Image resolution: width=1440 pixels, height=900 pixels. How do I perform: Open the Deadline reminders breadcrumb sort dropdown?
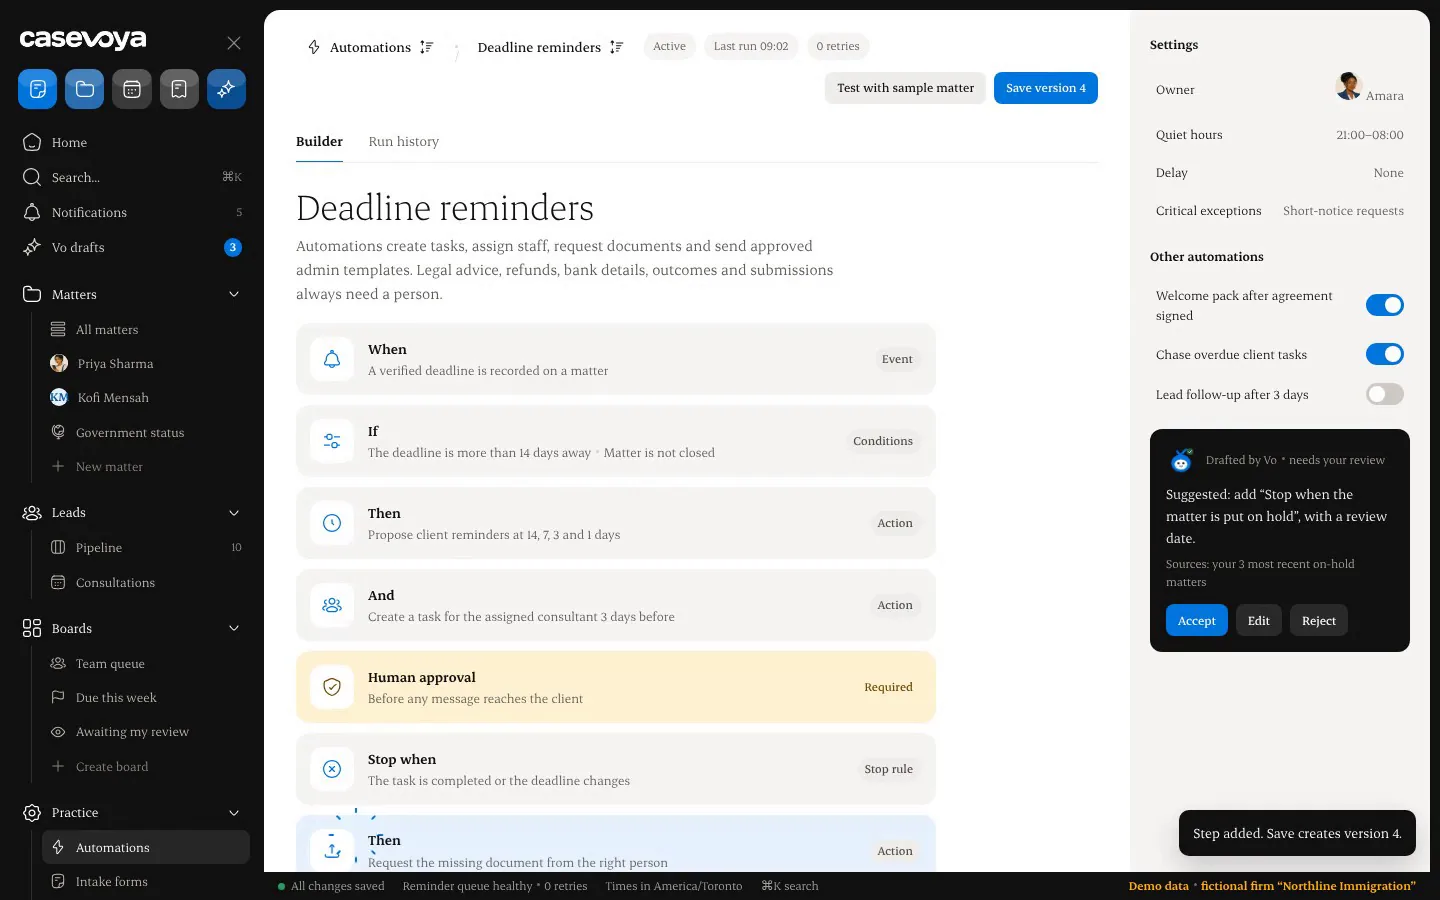point(616,47)
